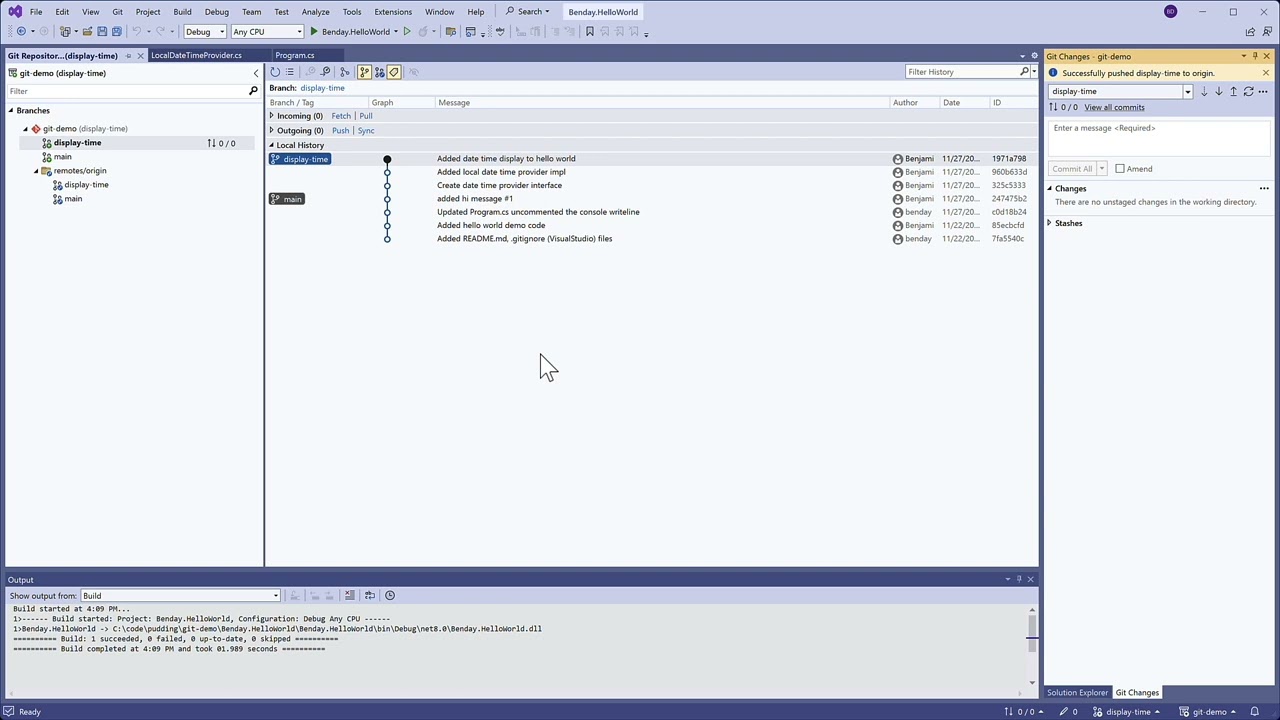
Task: Click the Fetch link in Incoming row
Action: pos(341,116)
